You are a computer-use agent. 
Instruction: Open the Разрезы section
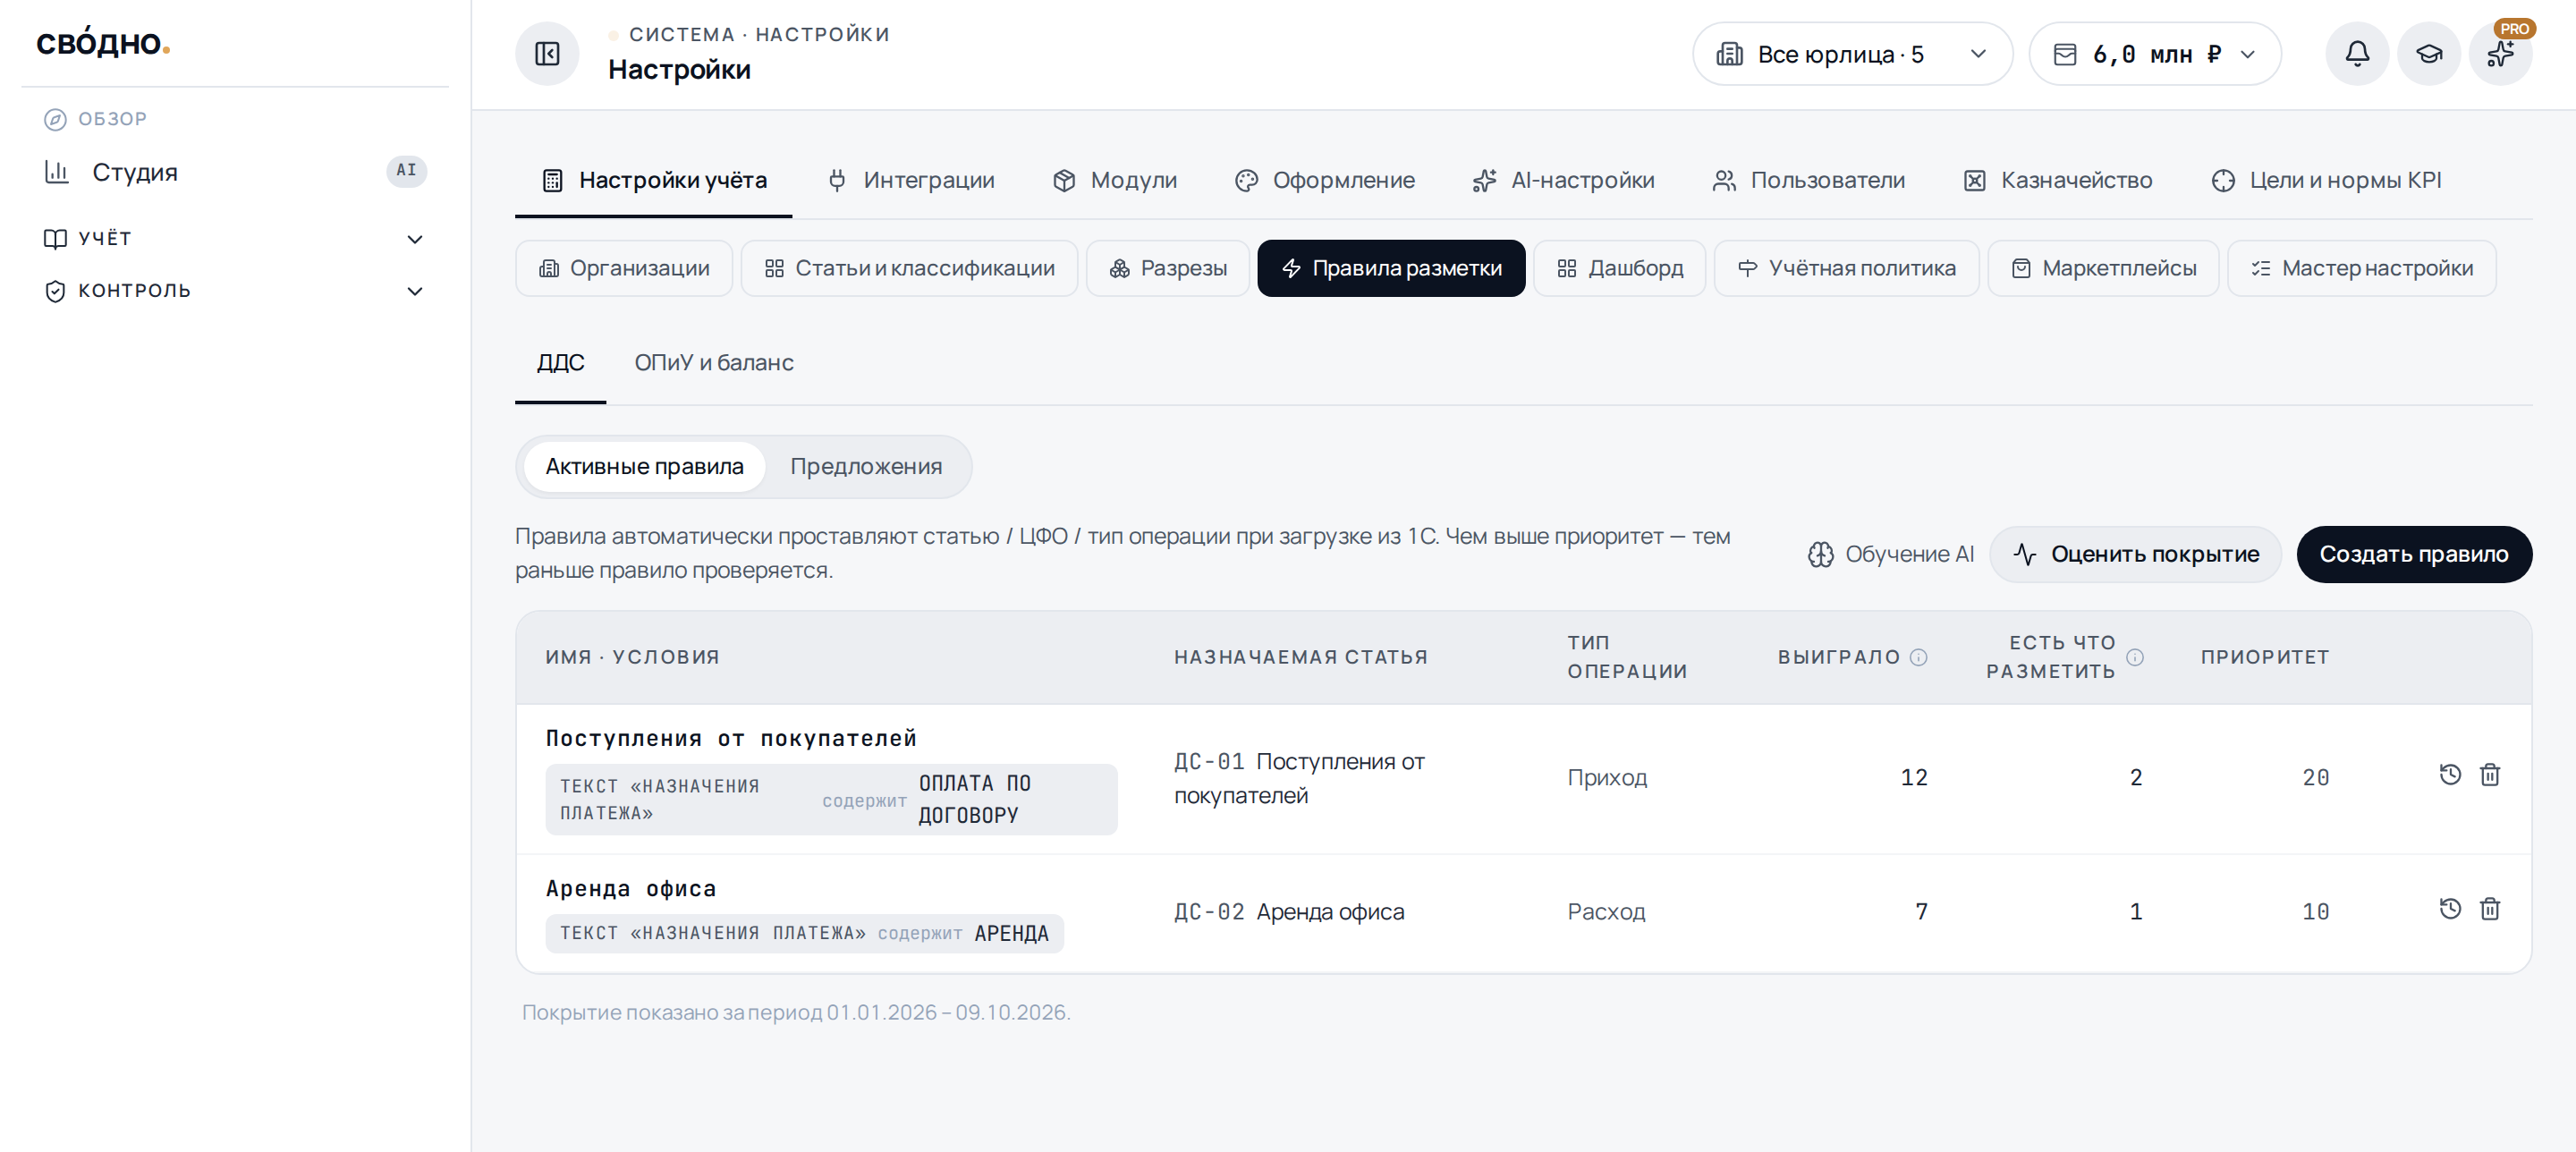(x=1168, y=268)
